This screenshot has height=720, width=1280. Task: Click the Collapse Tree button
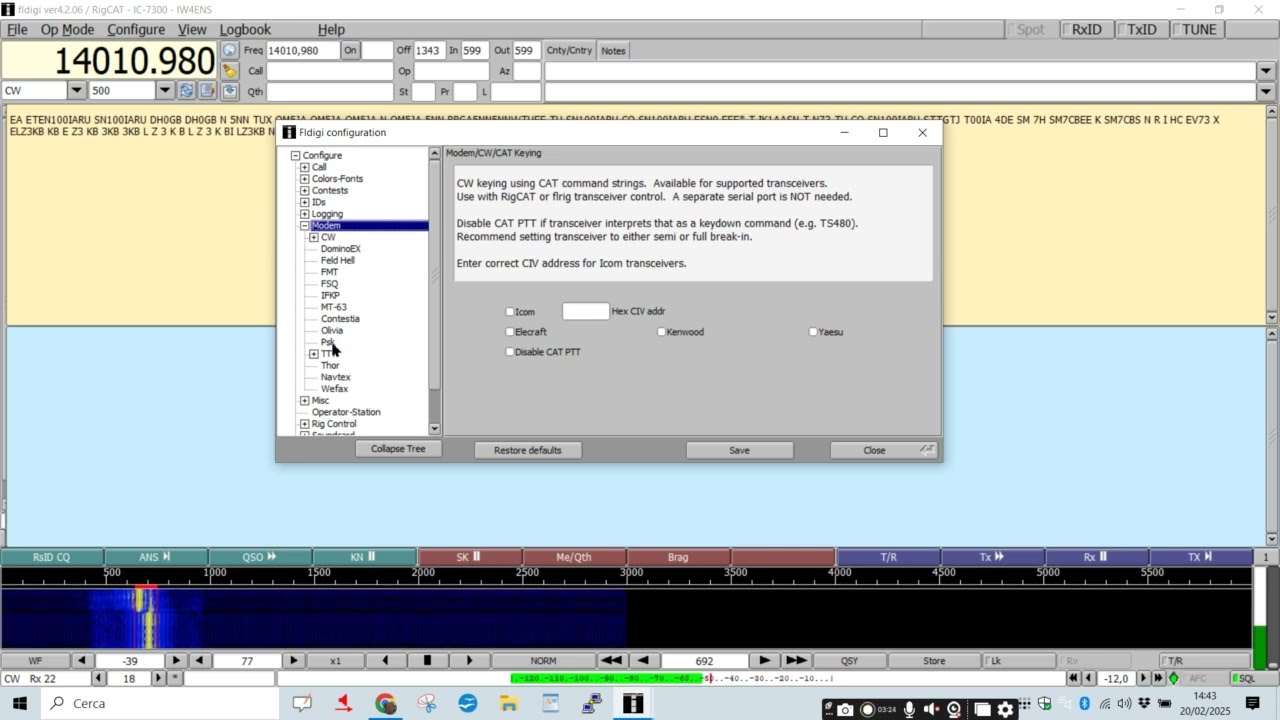coord(398,449)
